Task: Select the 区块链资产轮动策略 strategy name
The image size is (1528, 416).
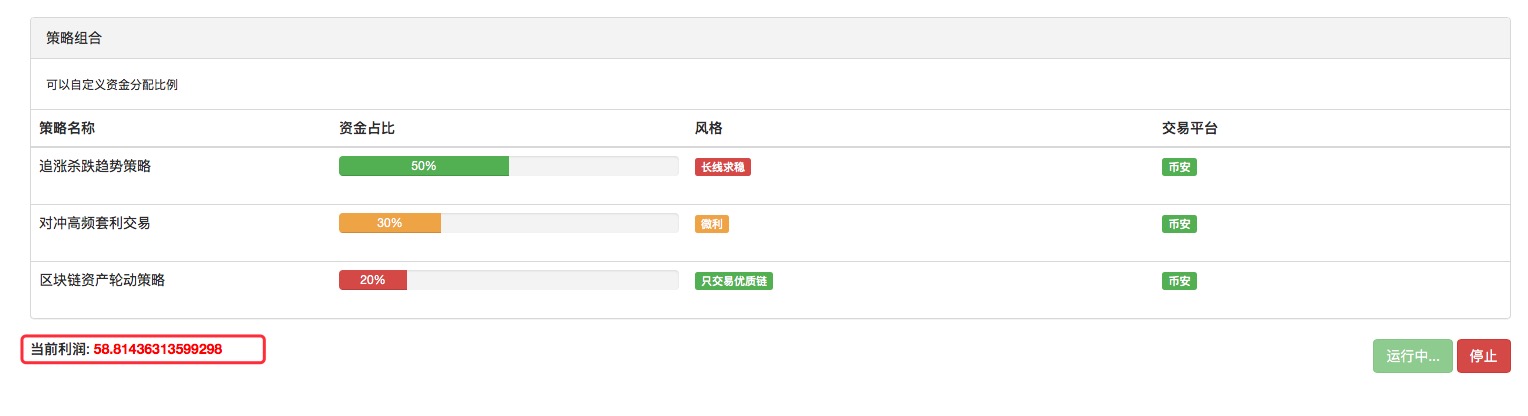Action: click(102, 280)
